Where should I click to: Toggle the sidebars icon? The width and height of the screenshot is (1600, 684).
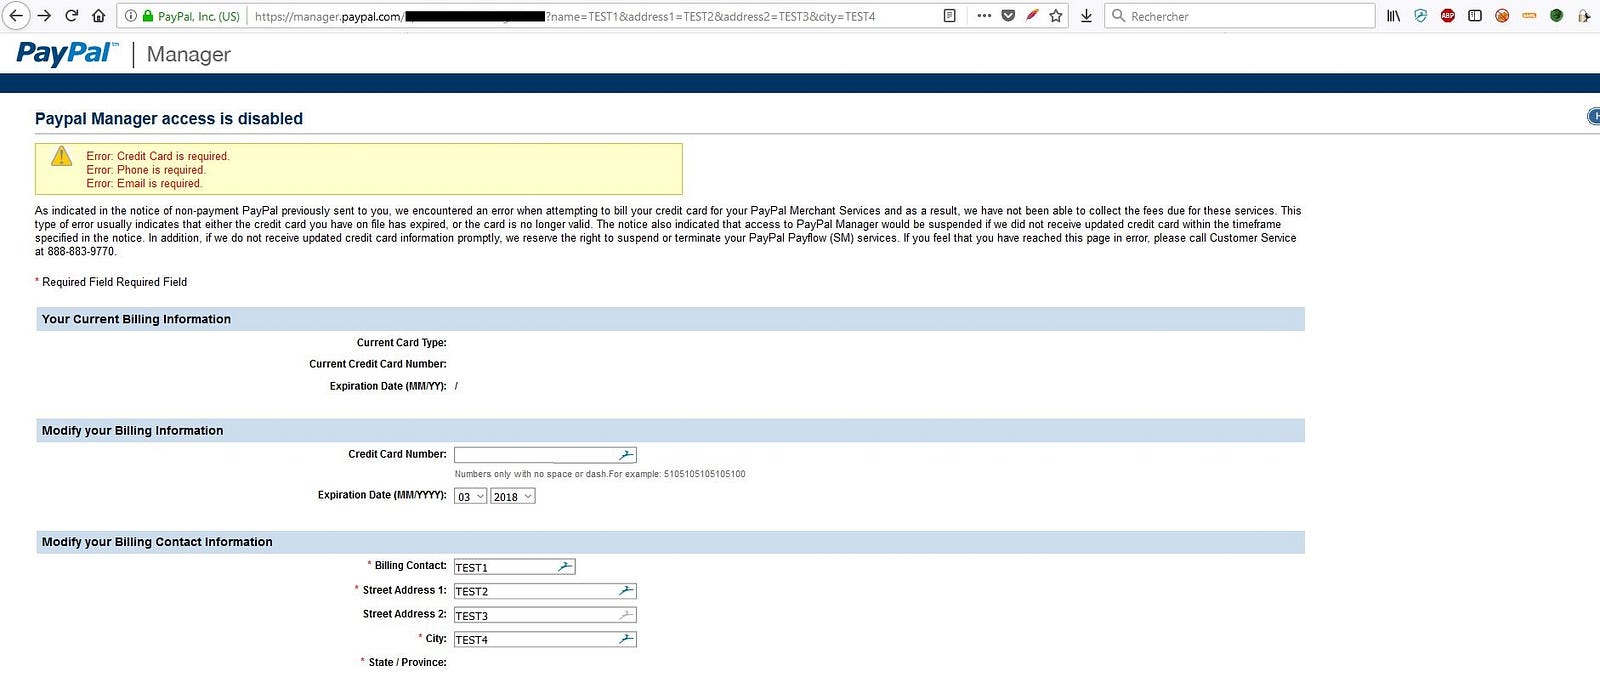point(1474,16)
